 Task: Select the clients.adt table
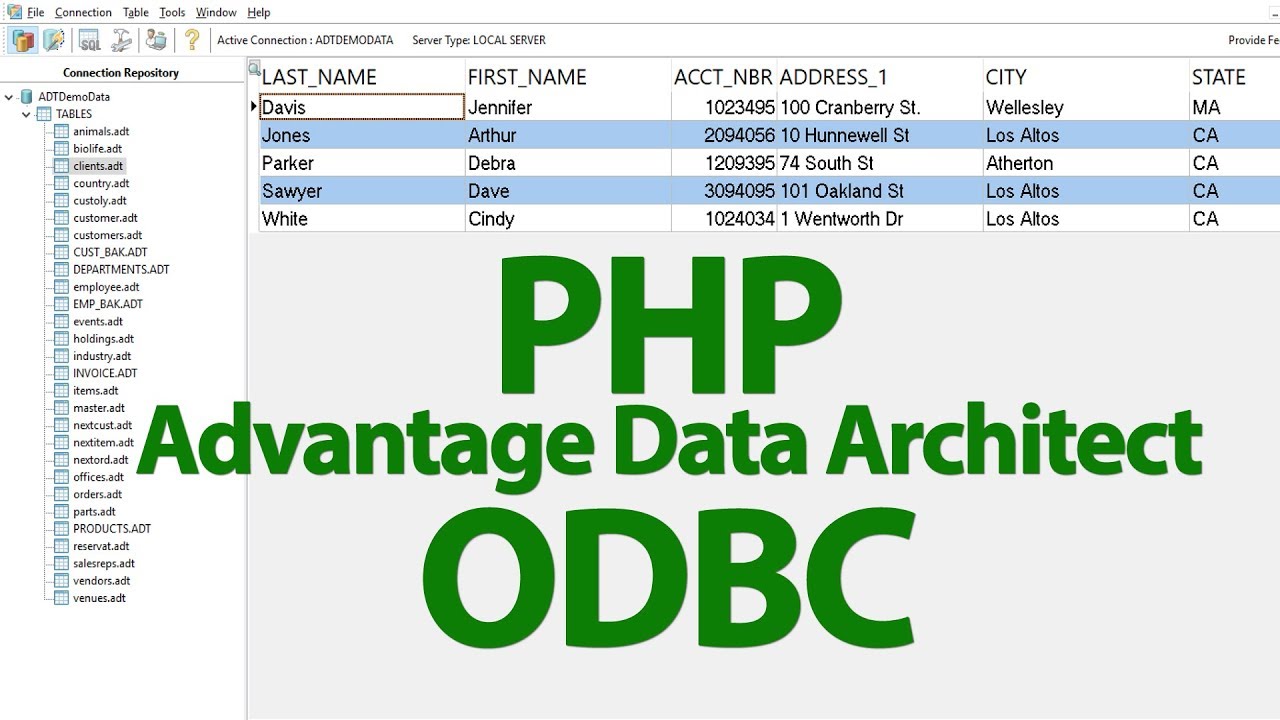[98, 166]
